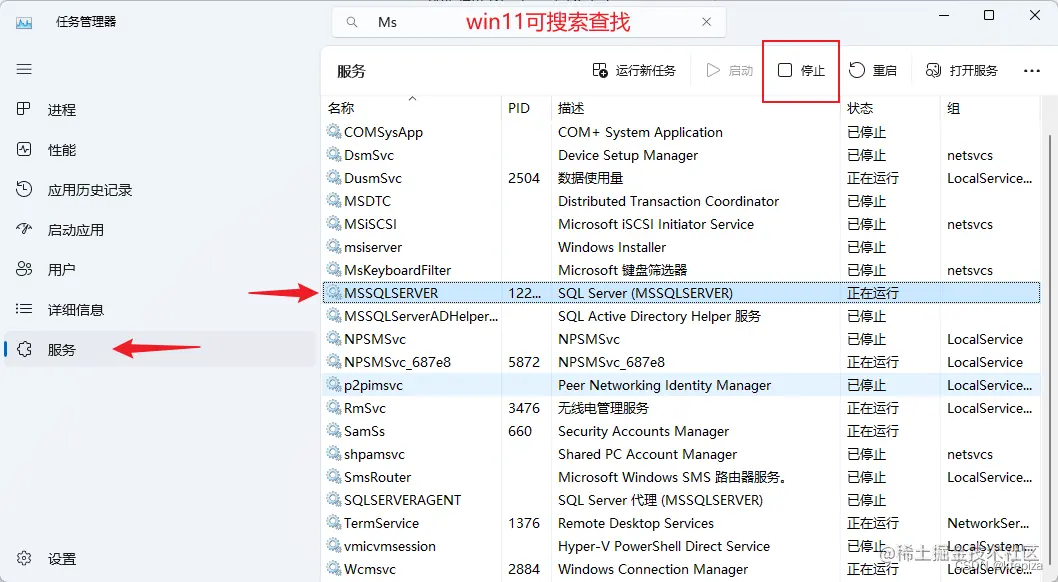Open Task Manager 设置
Viewport: 1058px width, 582px height.
(60, 559)
